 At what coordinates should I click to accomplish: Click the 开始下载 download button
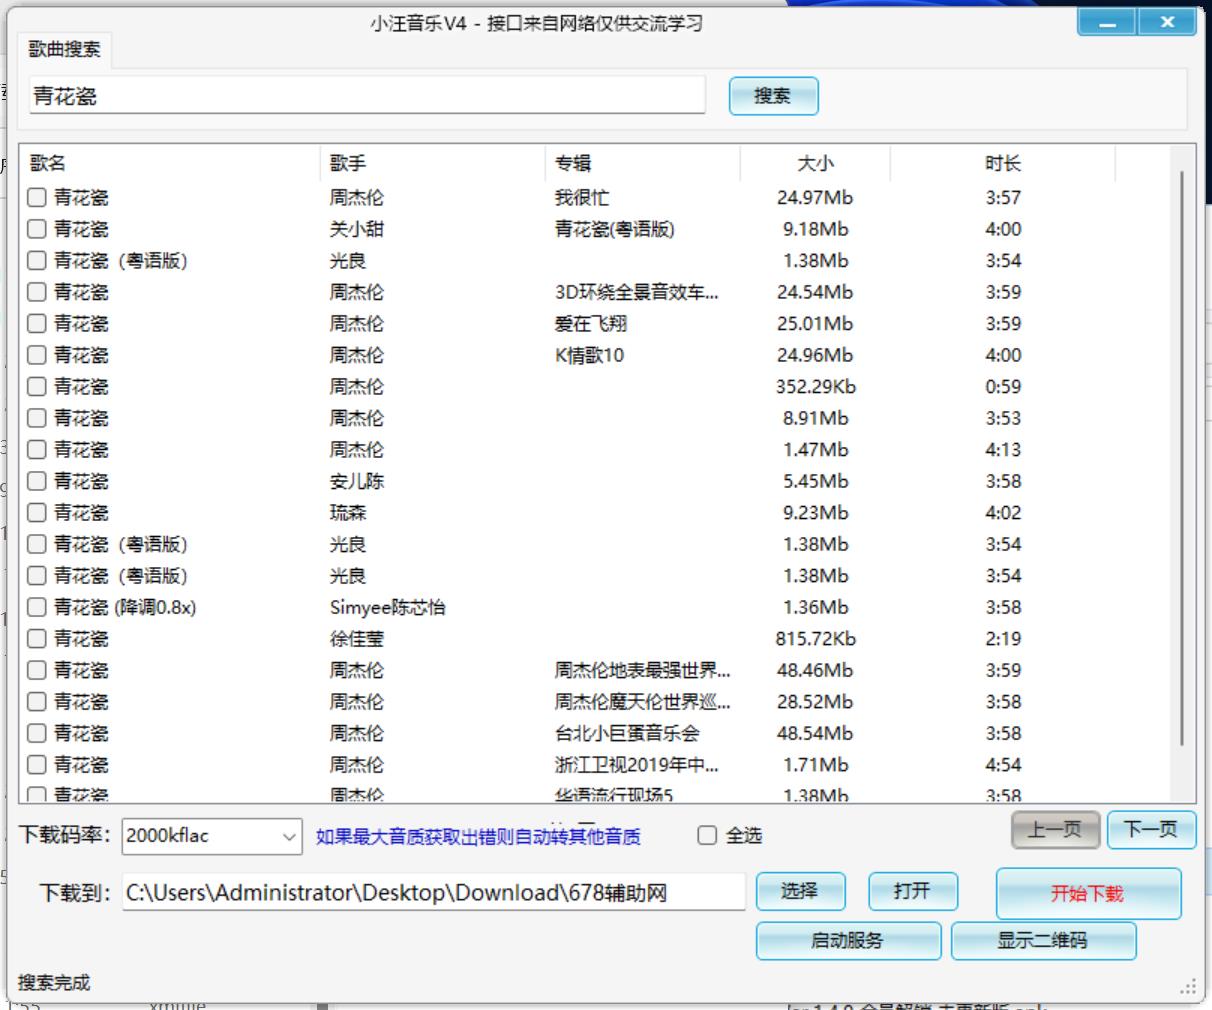[1089, 893]
